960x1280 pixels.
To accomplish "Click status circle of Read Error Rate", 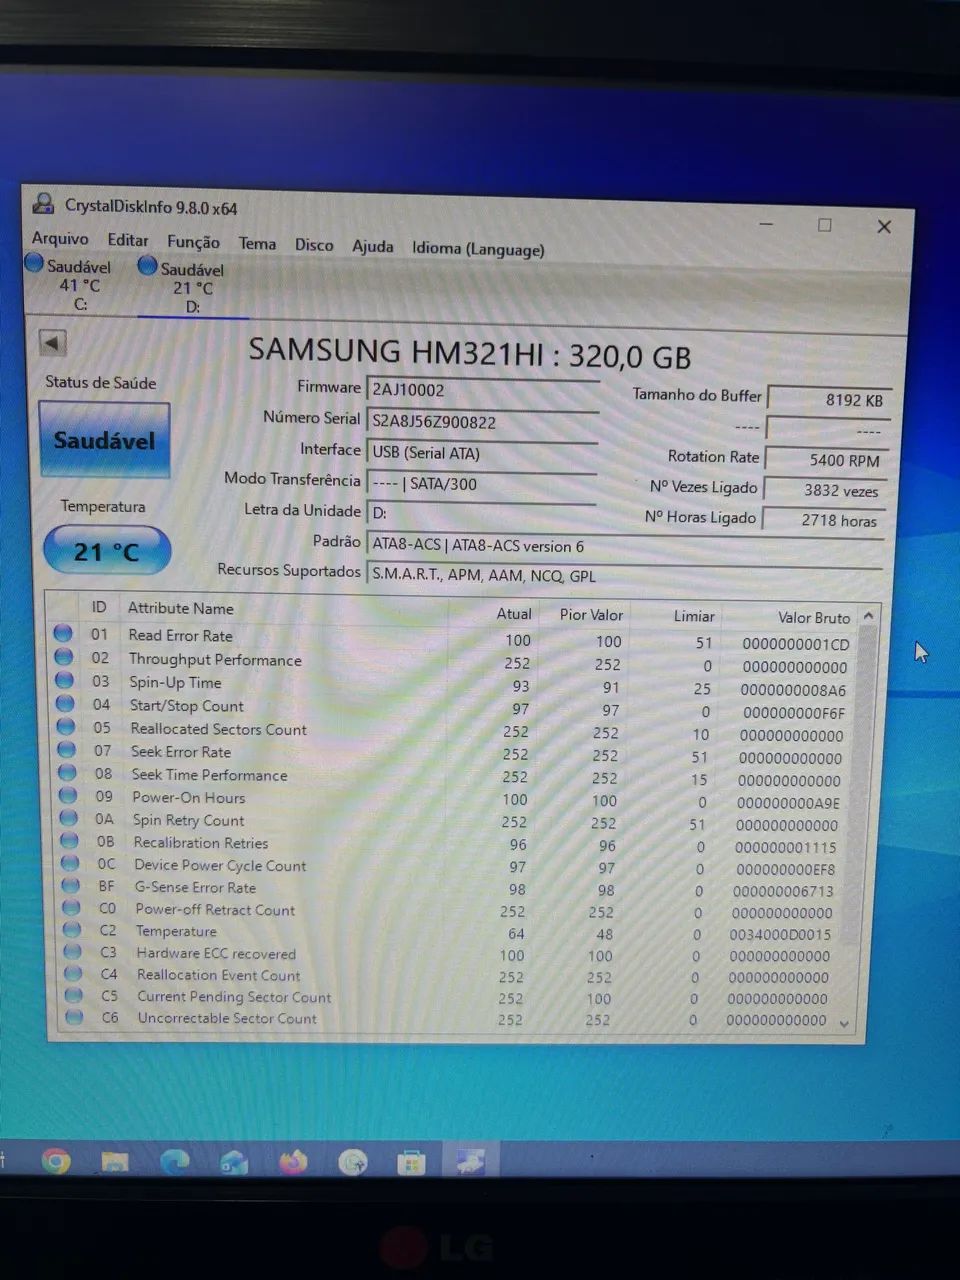I will point(63,633).
